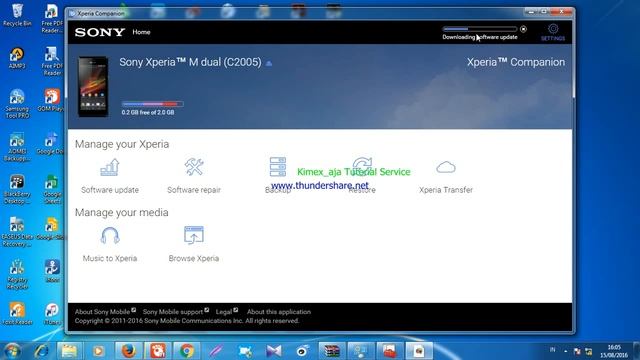640x360 pixels.
Task: Open the About this application link
Action: (x=279, y=312)
